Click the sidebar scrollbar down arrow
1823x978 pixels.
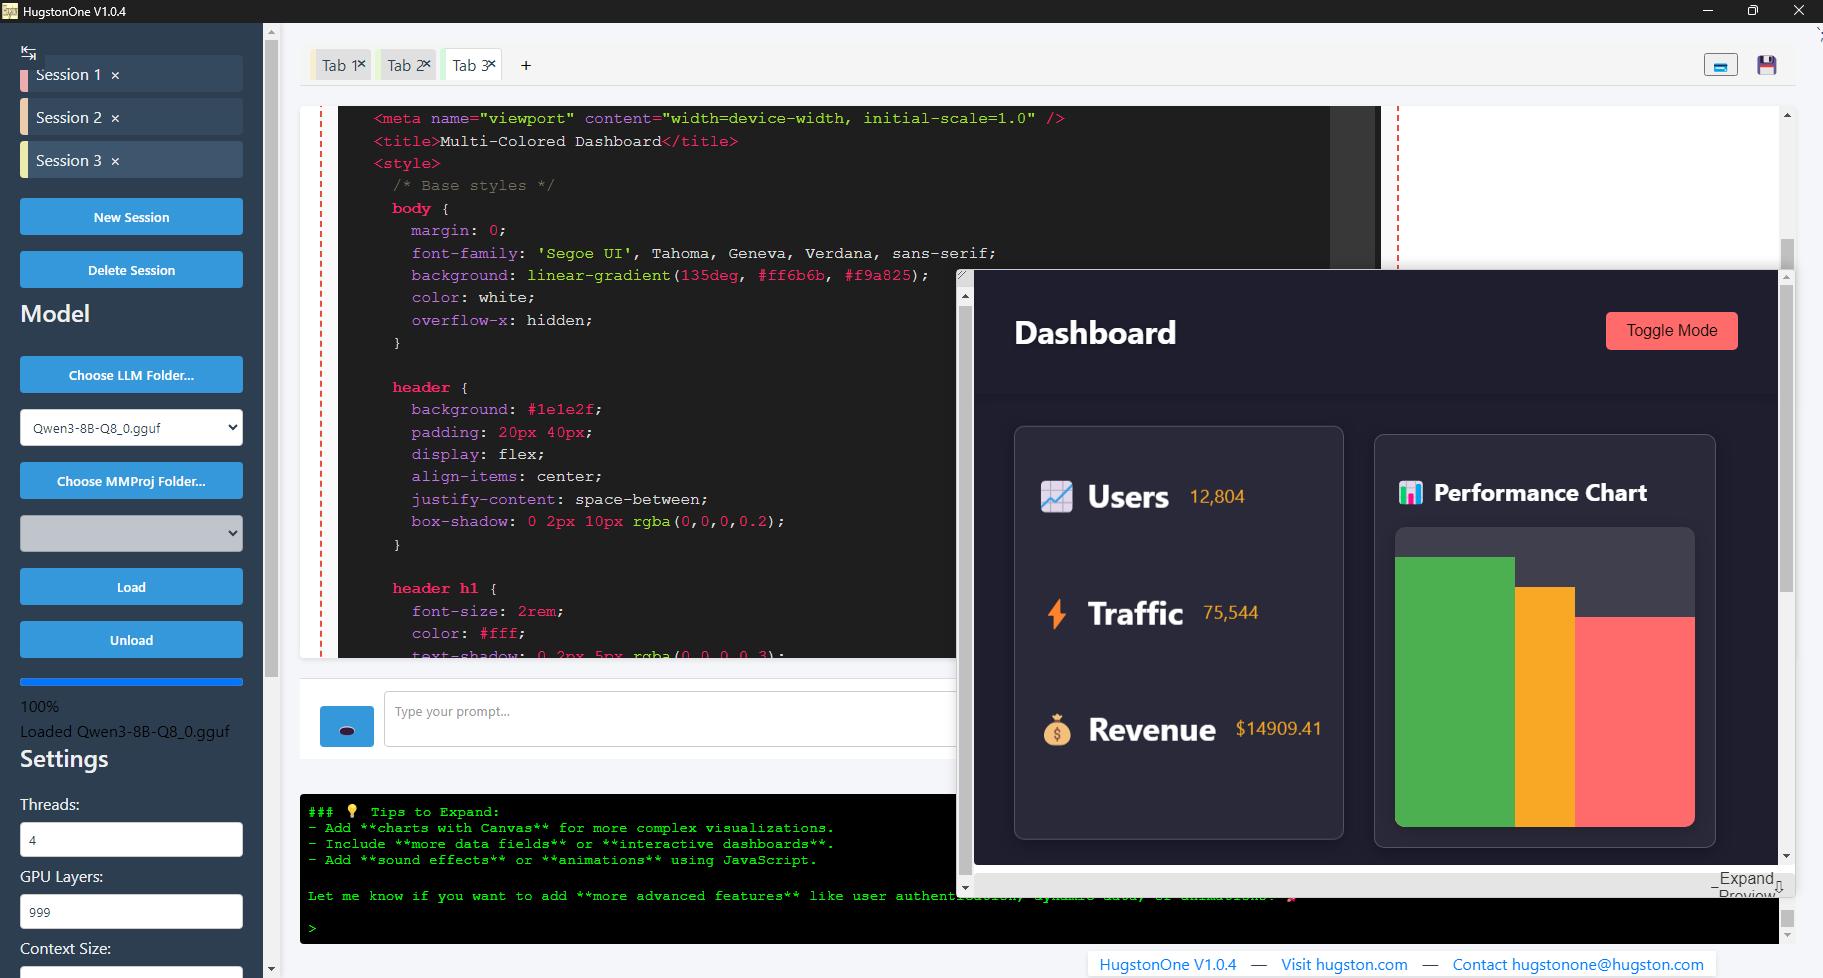click(271, 969)
